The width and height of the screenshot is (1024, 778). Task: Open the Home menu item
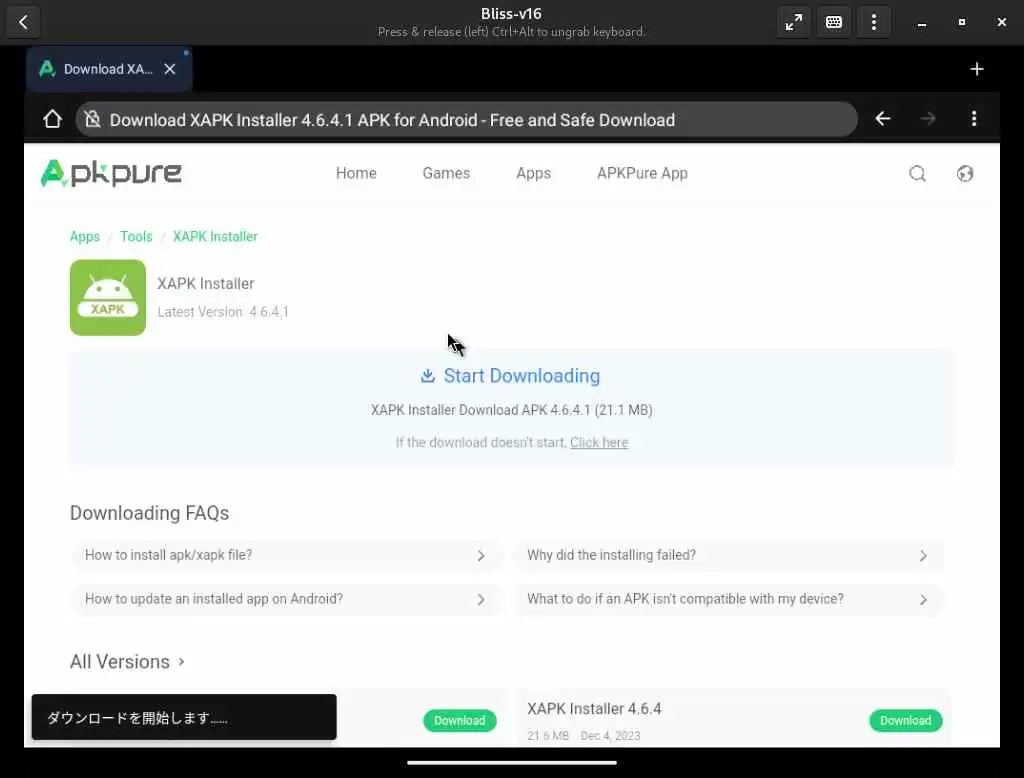[x=356, y=173]
